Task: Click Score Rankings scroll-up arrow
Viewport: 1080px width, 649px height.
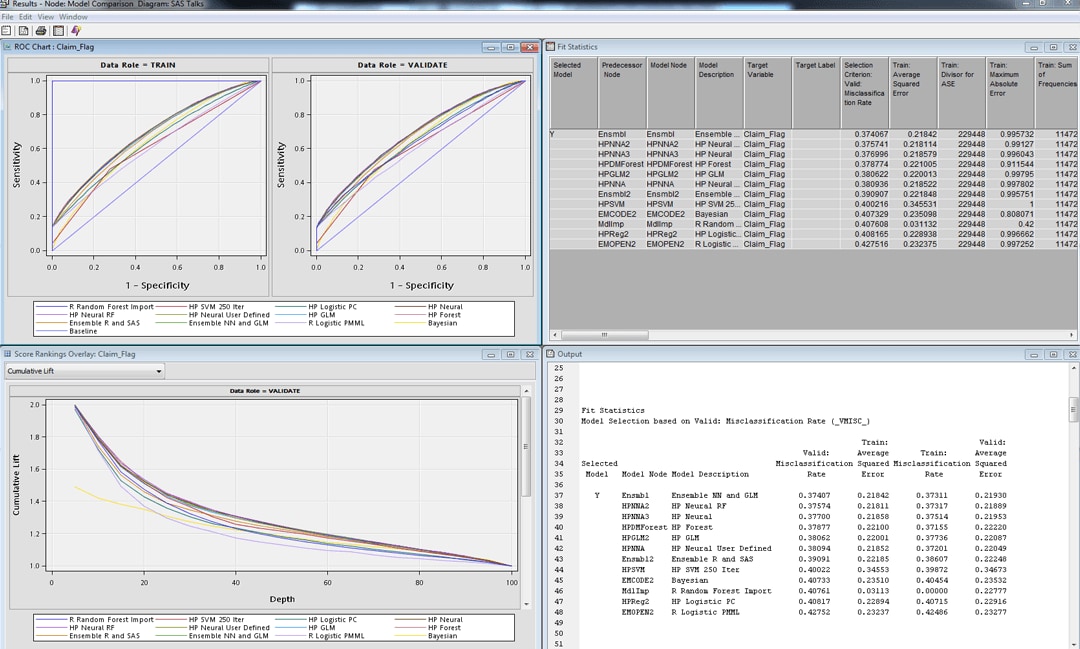Action: [527, 391]
